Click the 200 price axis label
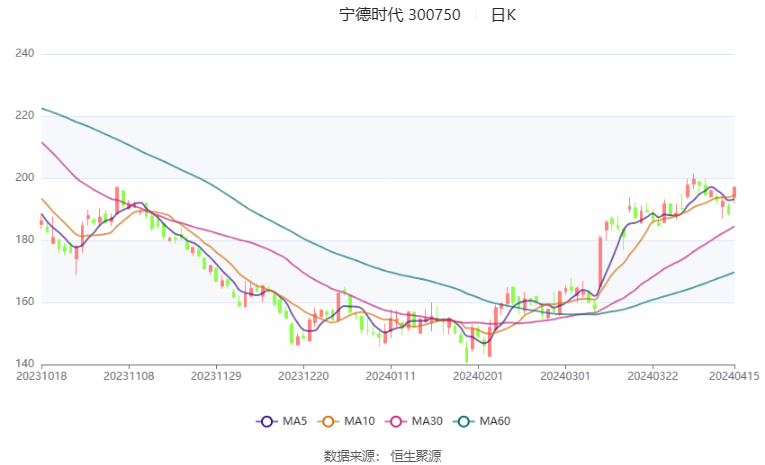Screen dimensions: 765x465 25,177
